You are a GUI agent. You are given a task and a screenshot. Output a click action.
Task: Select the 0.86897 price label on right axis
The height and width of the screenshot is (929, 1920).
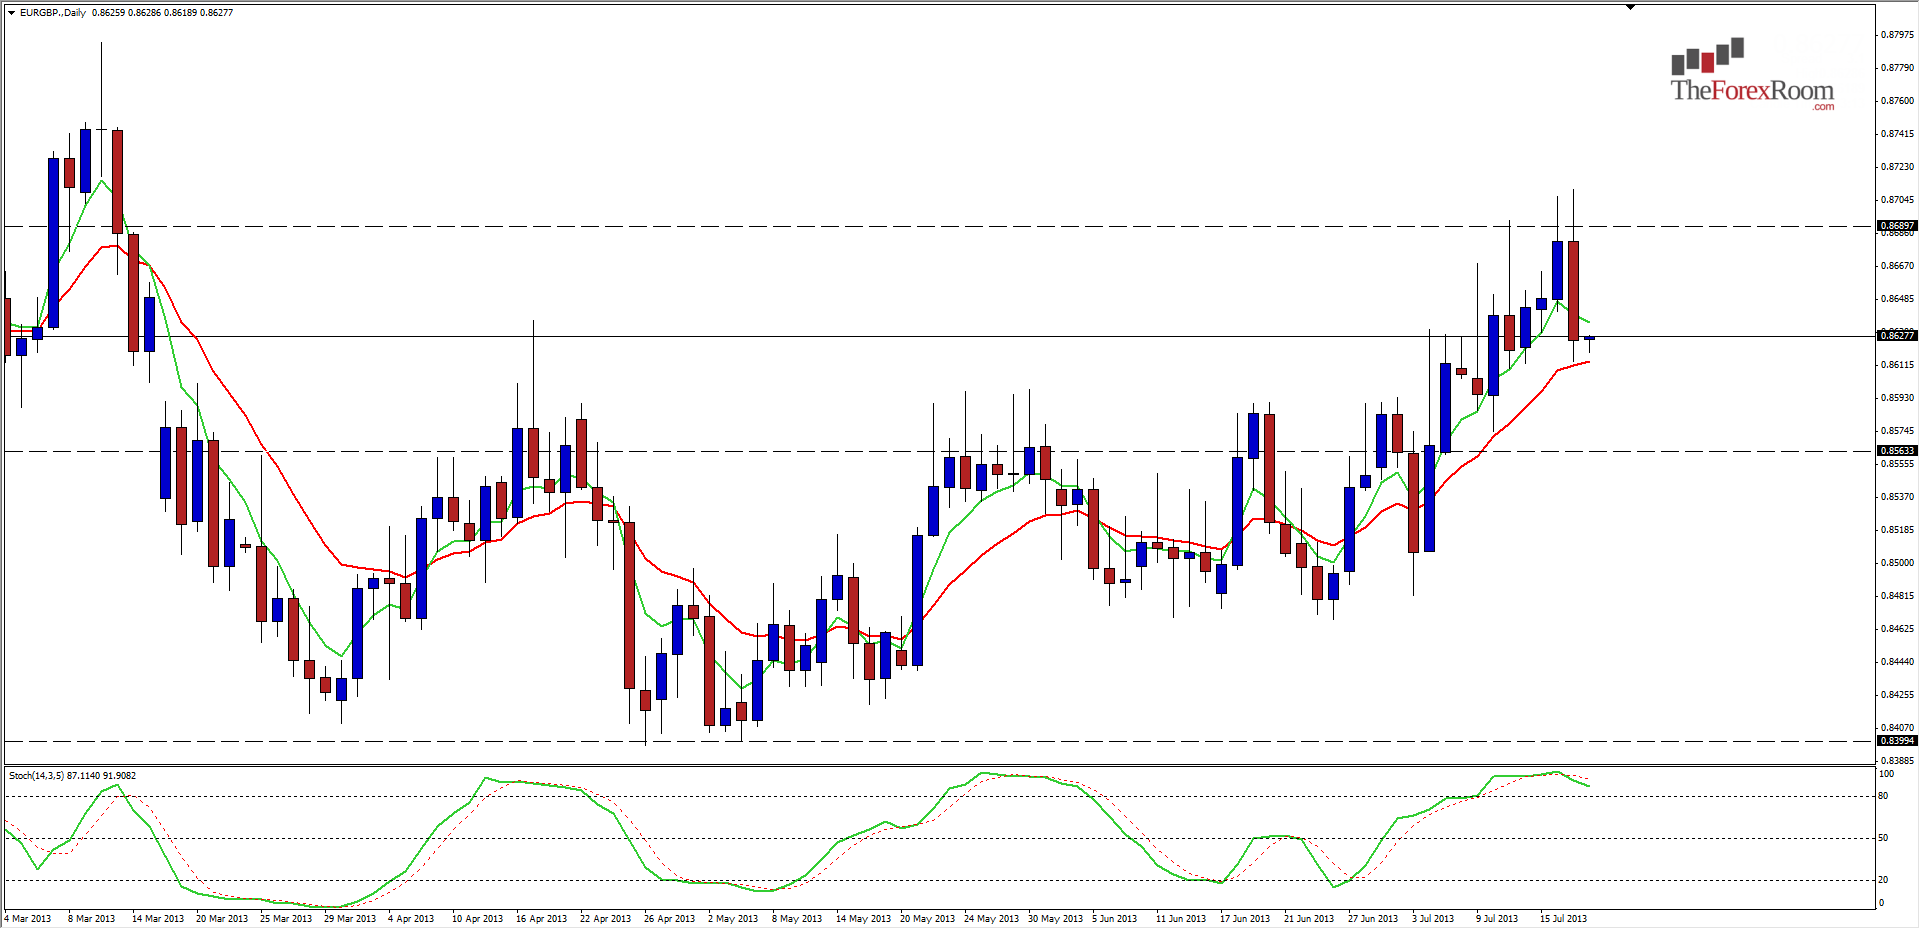[1898, 225]
